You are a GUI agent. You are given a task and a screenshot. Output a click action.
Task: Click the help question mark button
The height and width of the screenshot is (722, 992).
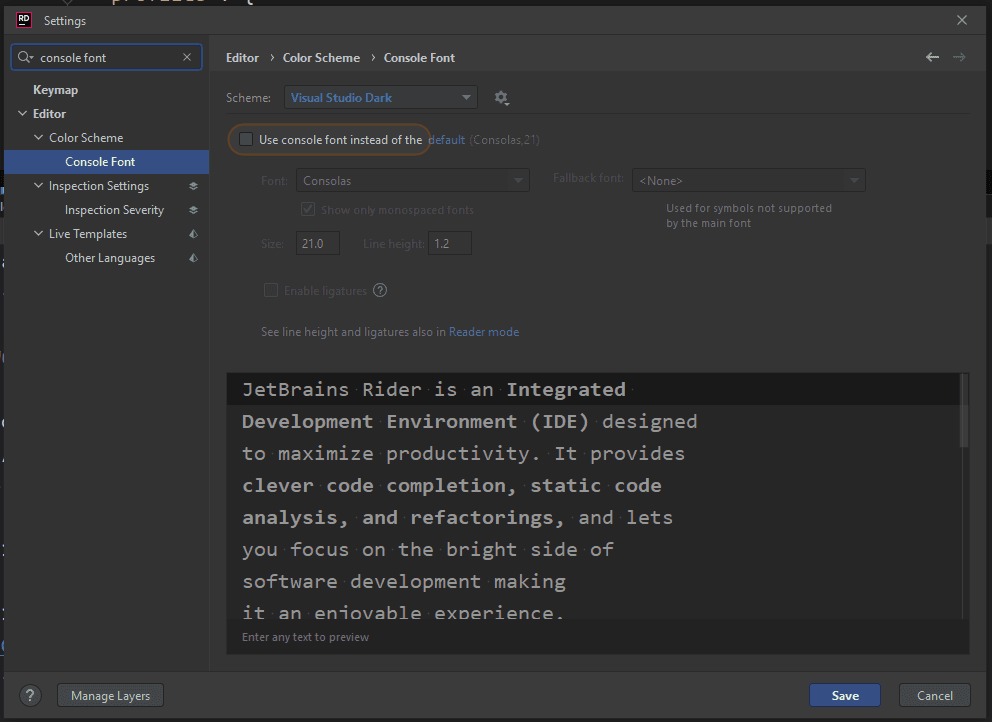click(x=30, y=696)
